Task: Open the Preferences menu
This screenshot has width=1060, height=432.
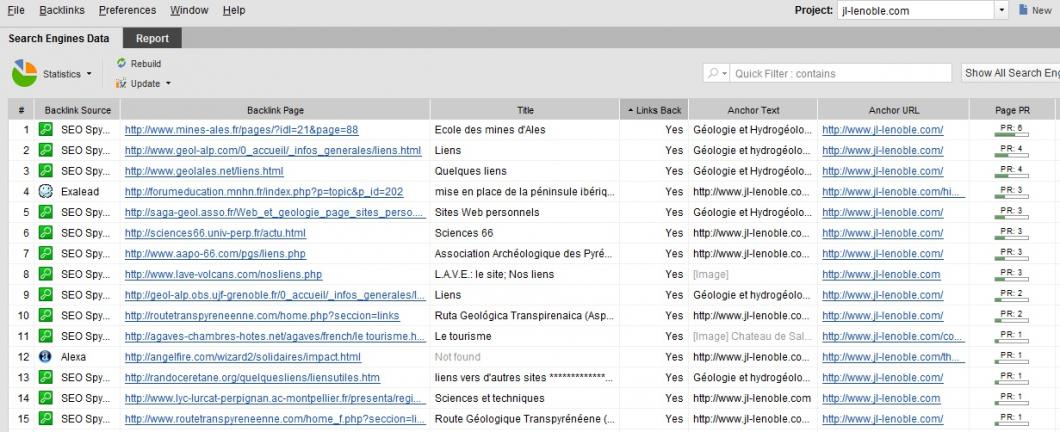Action: (127, 10)
